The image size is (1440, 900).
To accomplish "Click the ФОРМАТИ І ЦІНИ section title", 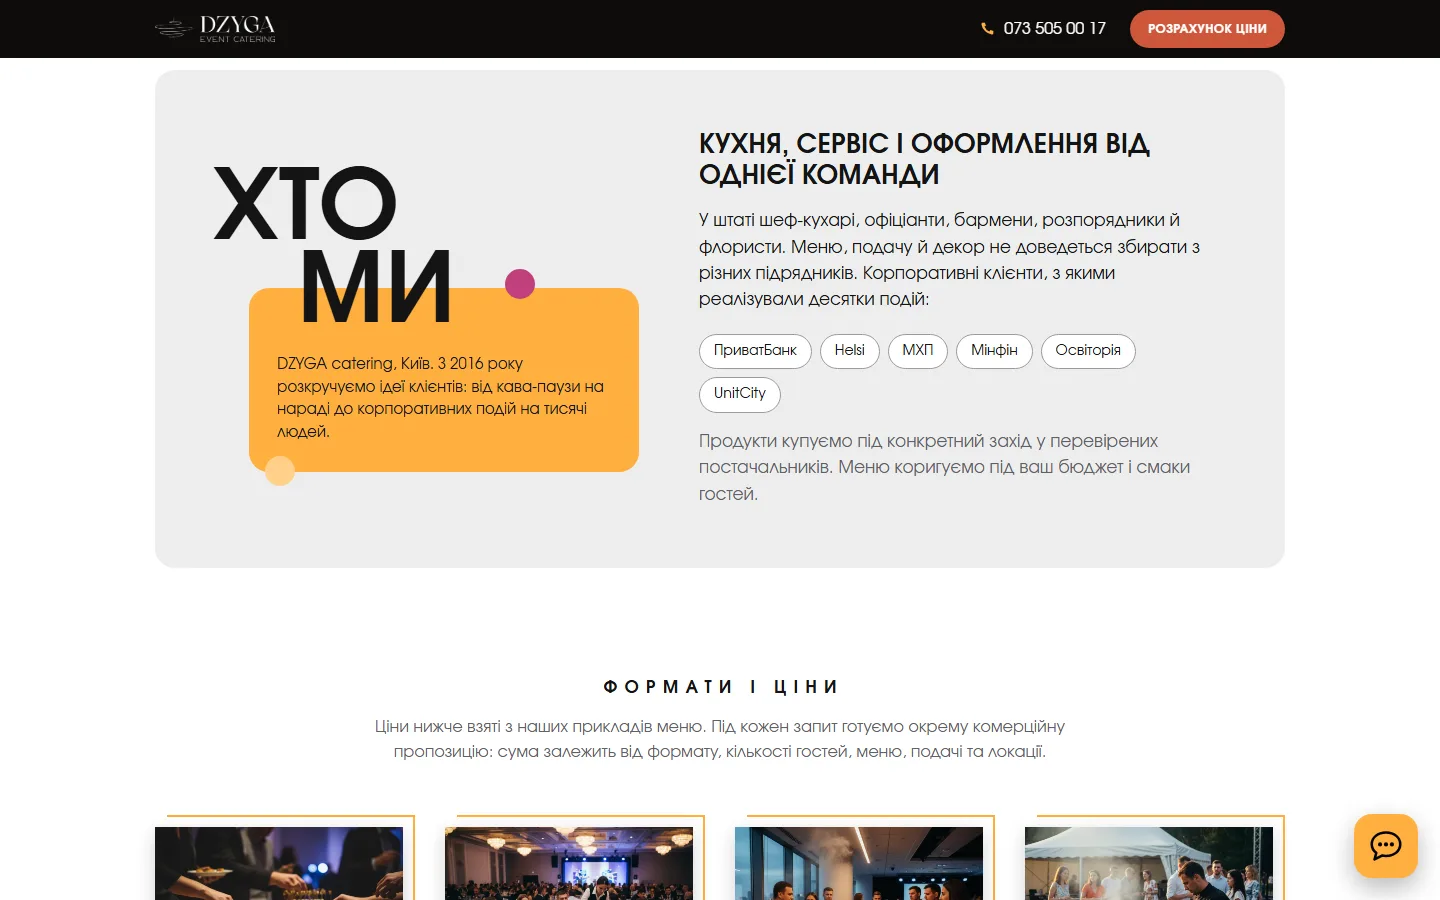I will click(720, 687).
